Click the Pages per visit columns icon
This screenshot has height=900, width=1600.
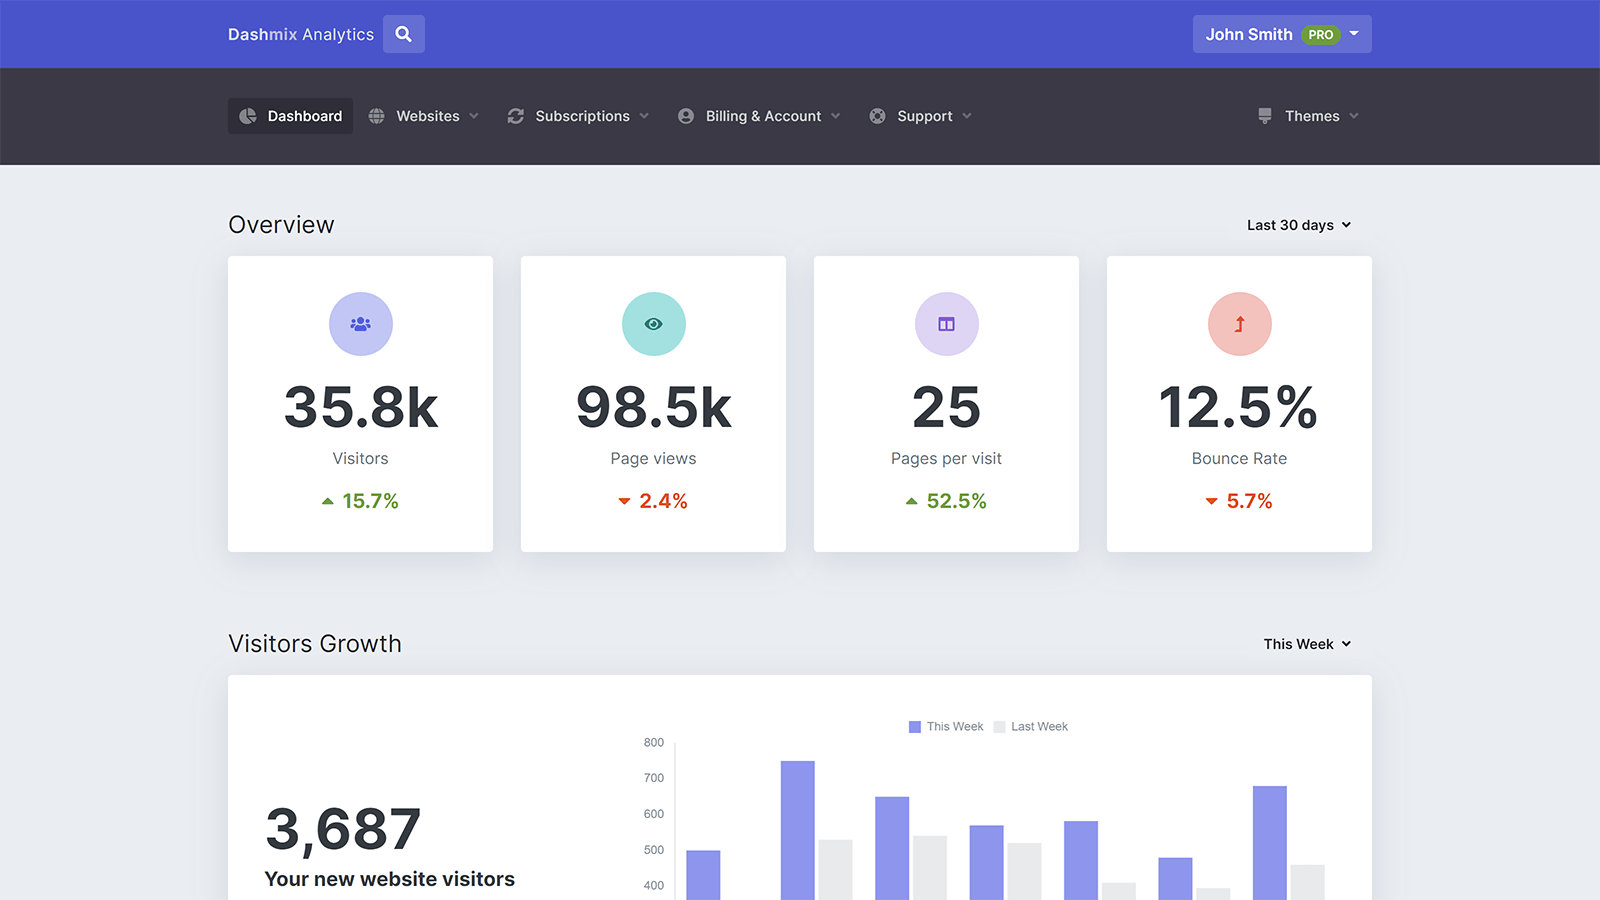(x=946, y=324)
